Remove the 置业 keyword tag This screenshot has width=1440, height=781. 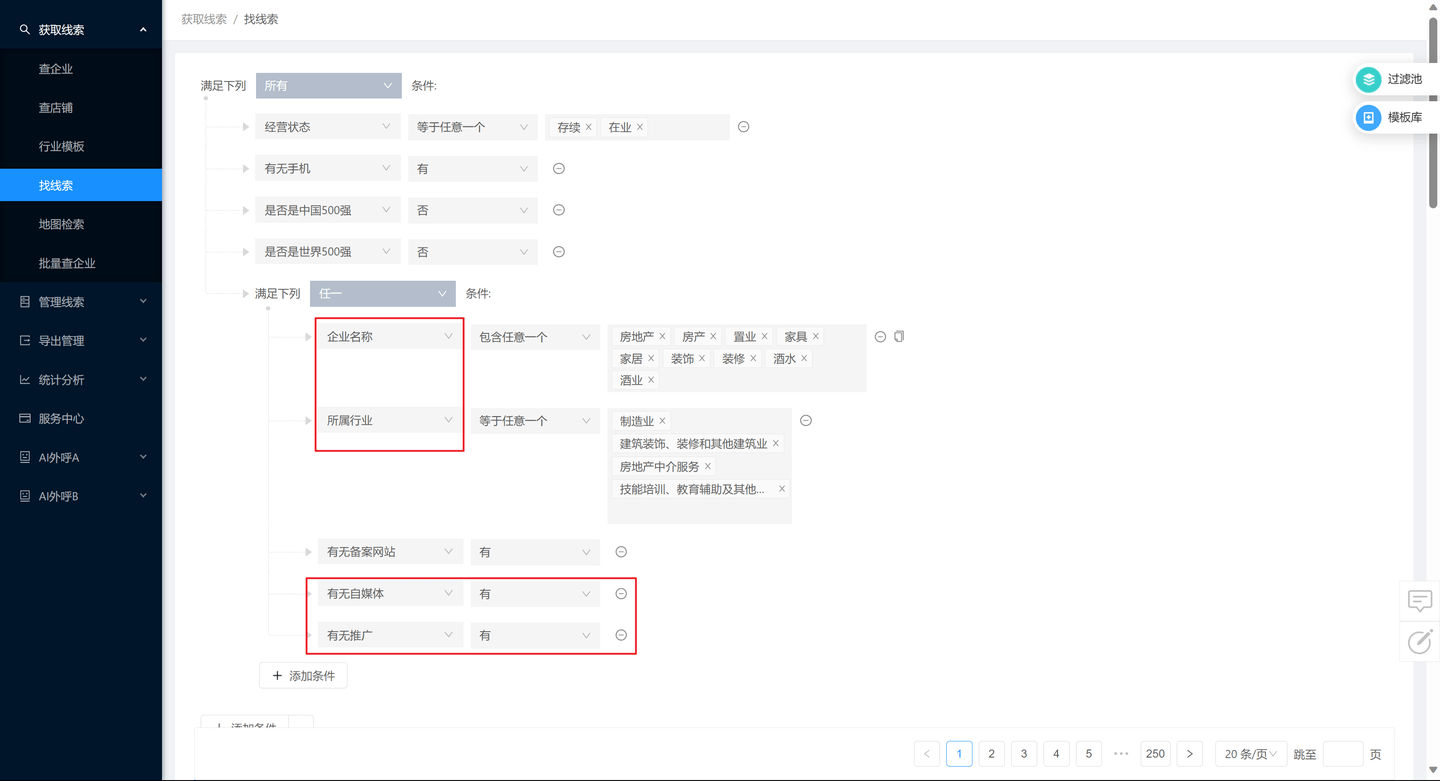[764, 337]
